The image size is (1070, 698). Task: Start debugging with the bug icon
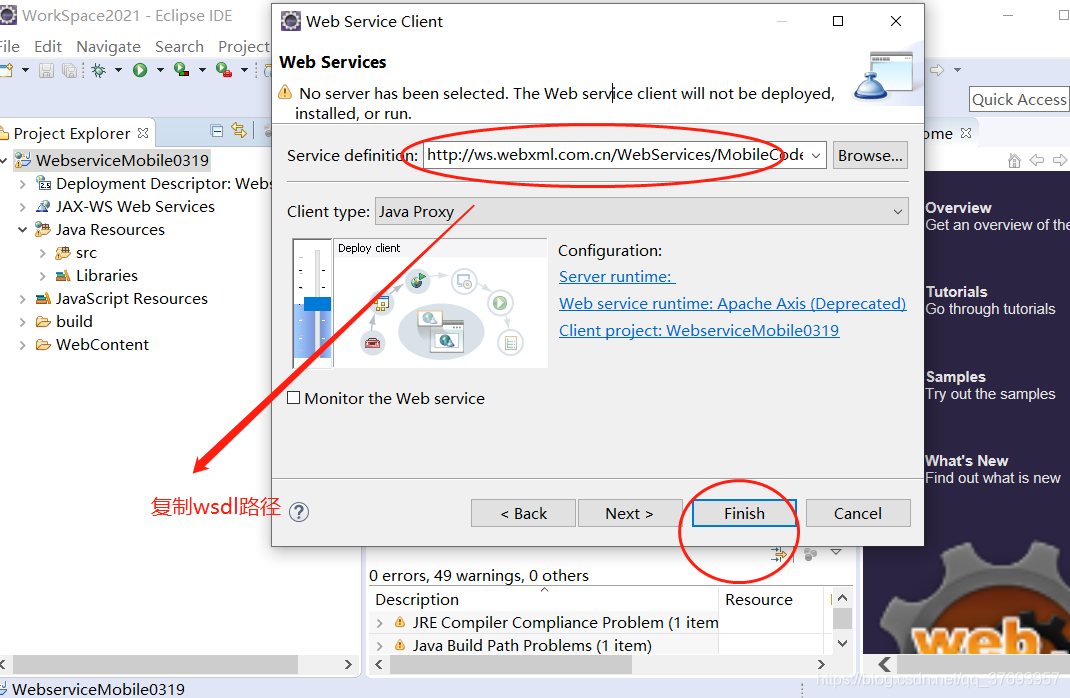tap(99, 70)
